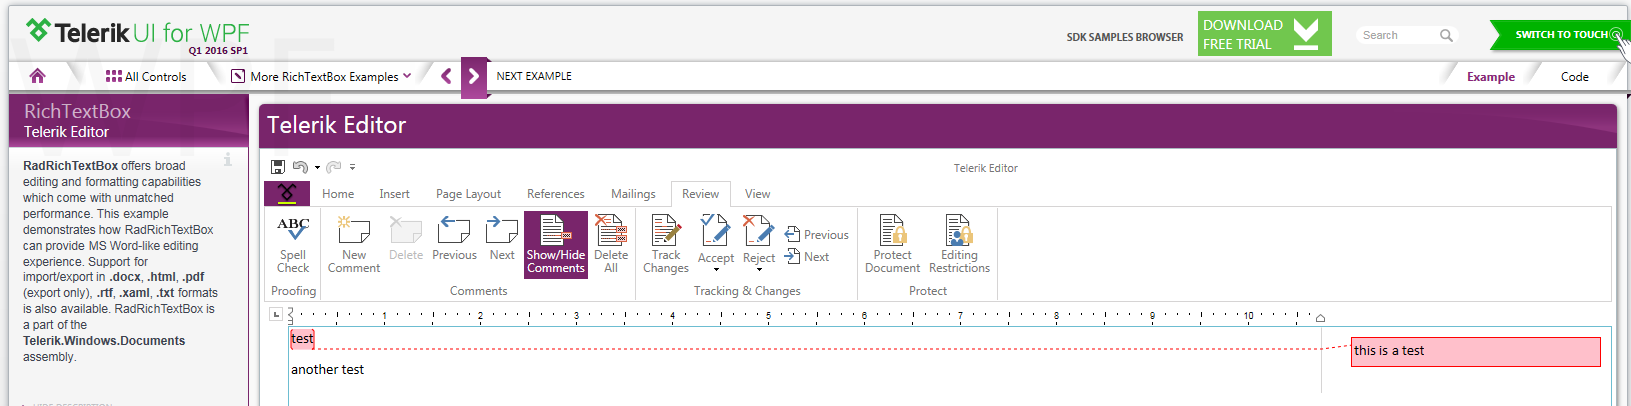Image resolution: width=1631 pixels, height=406 pixels.
Task: Click DOWNLOAD FREE TRIAL button
Action: 1264,34
